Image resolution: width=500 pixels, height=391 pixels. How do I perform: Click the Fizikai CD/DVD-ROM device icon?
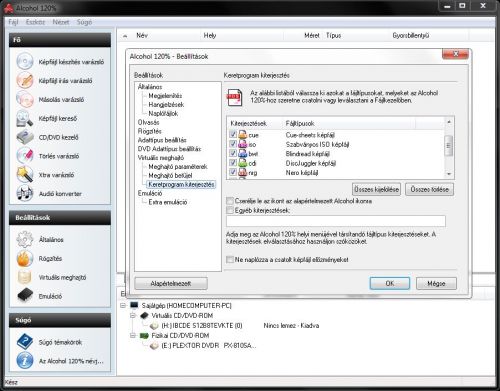(144, 335)
